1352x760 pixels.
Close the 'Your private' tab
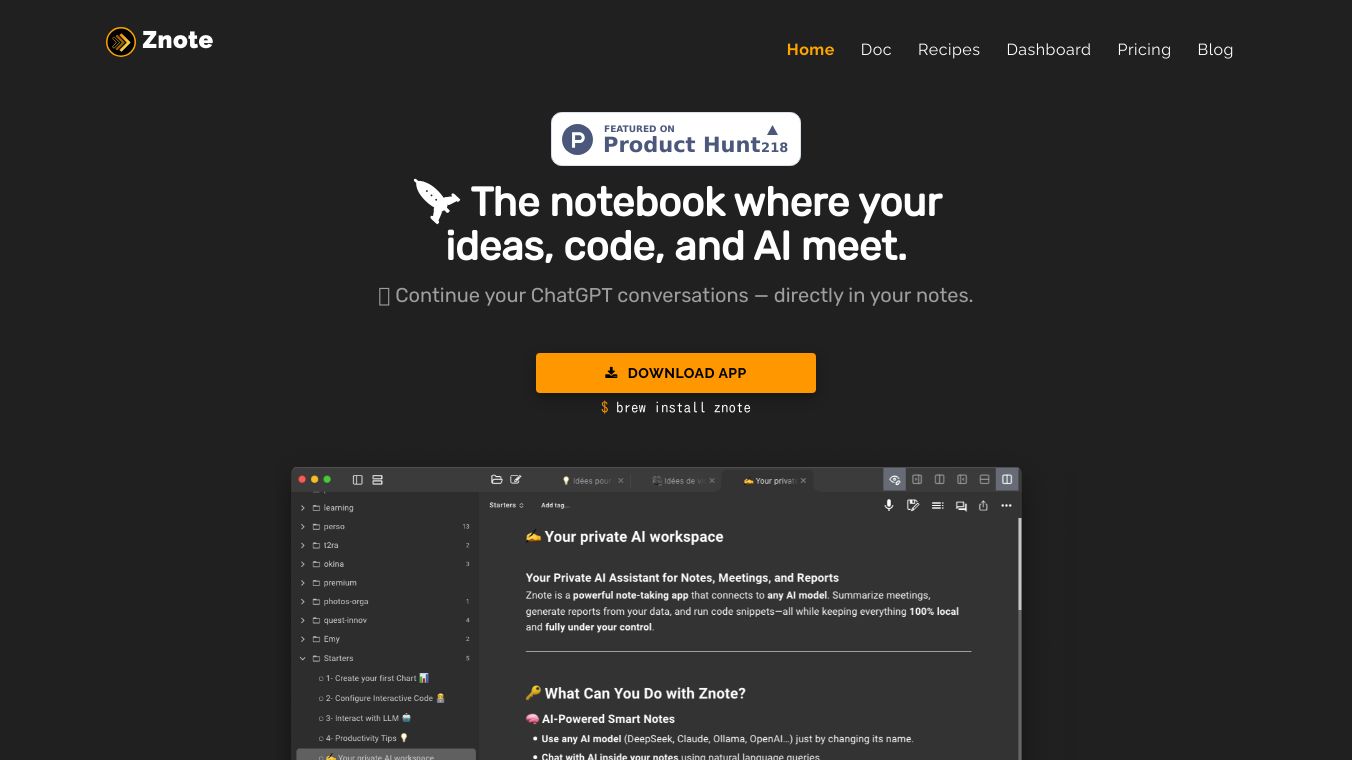point(802,481)
